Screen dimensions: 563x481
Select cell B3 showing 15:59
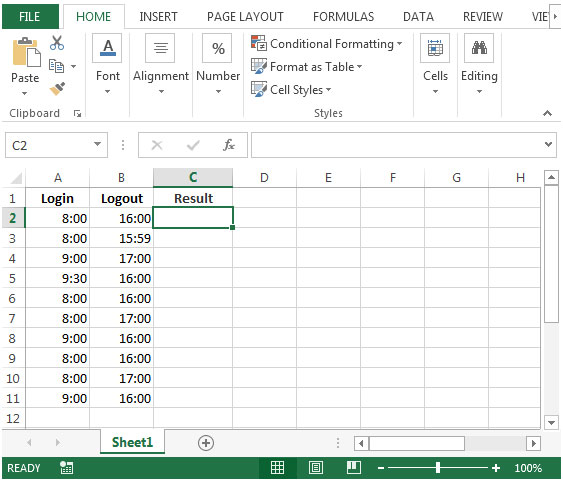(x=121, y=238)
